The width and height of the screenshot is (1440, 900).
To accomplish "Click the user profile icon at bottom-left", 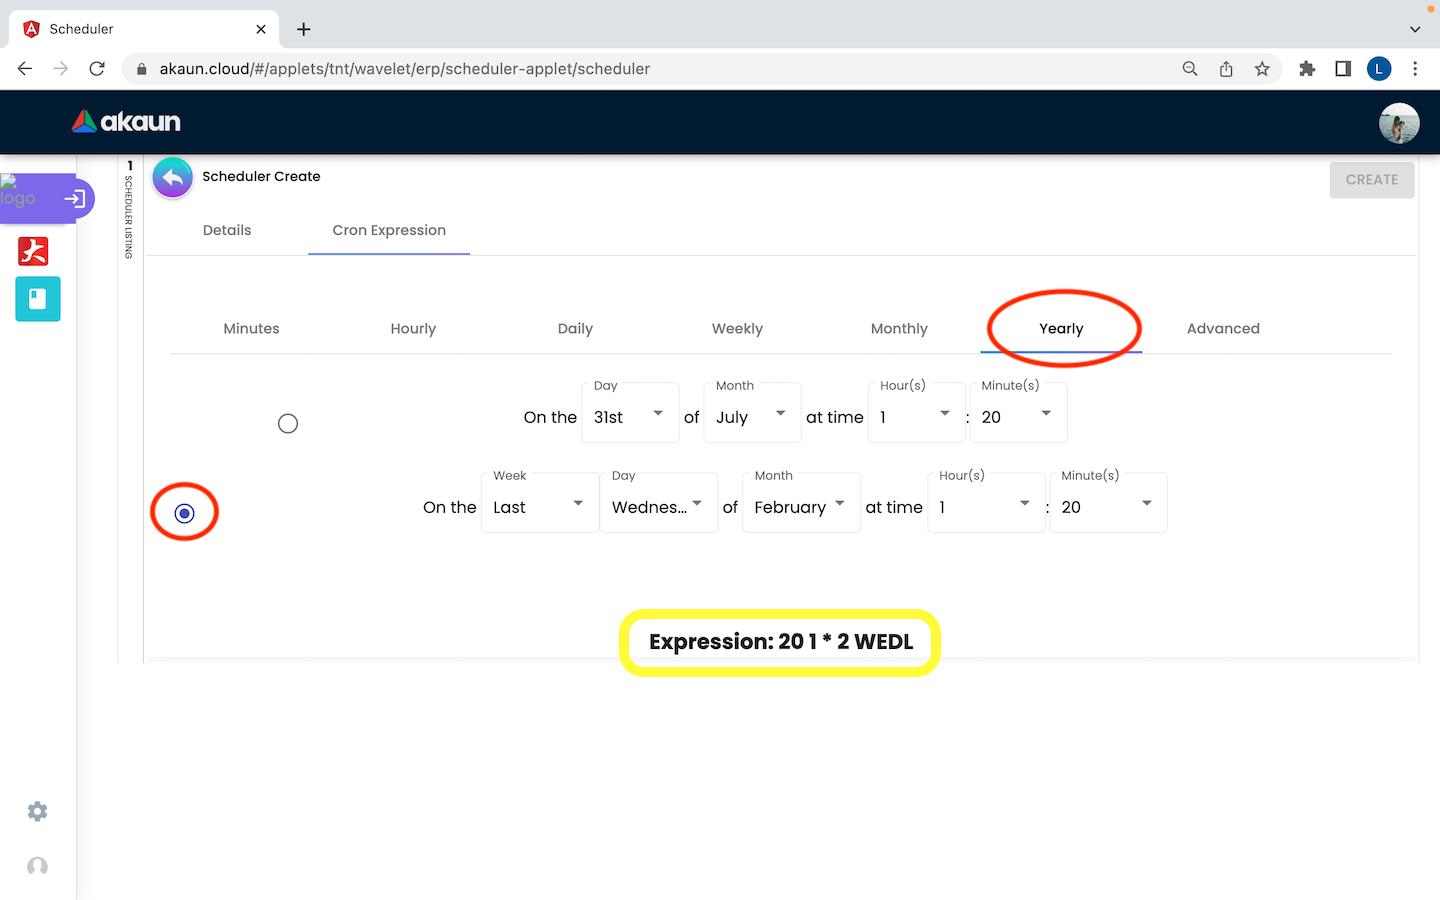I will [x=37, y=866].
